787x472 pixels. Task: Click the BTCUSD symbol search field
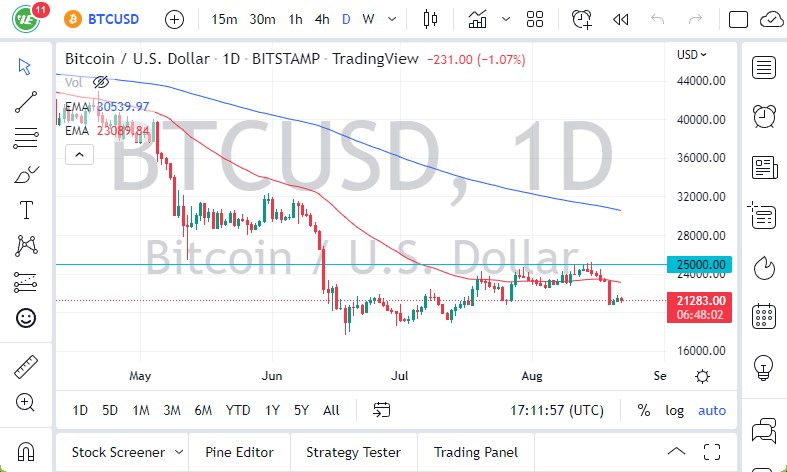pos(110,19)
